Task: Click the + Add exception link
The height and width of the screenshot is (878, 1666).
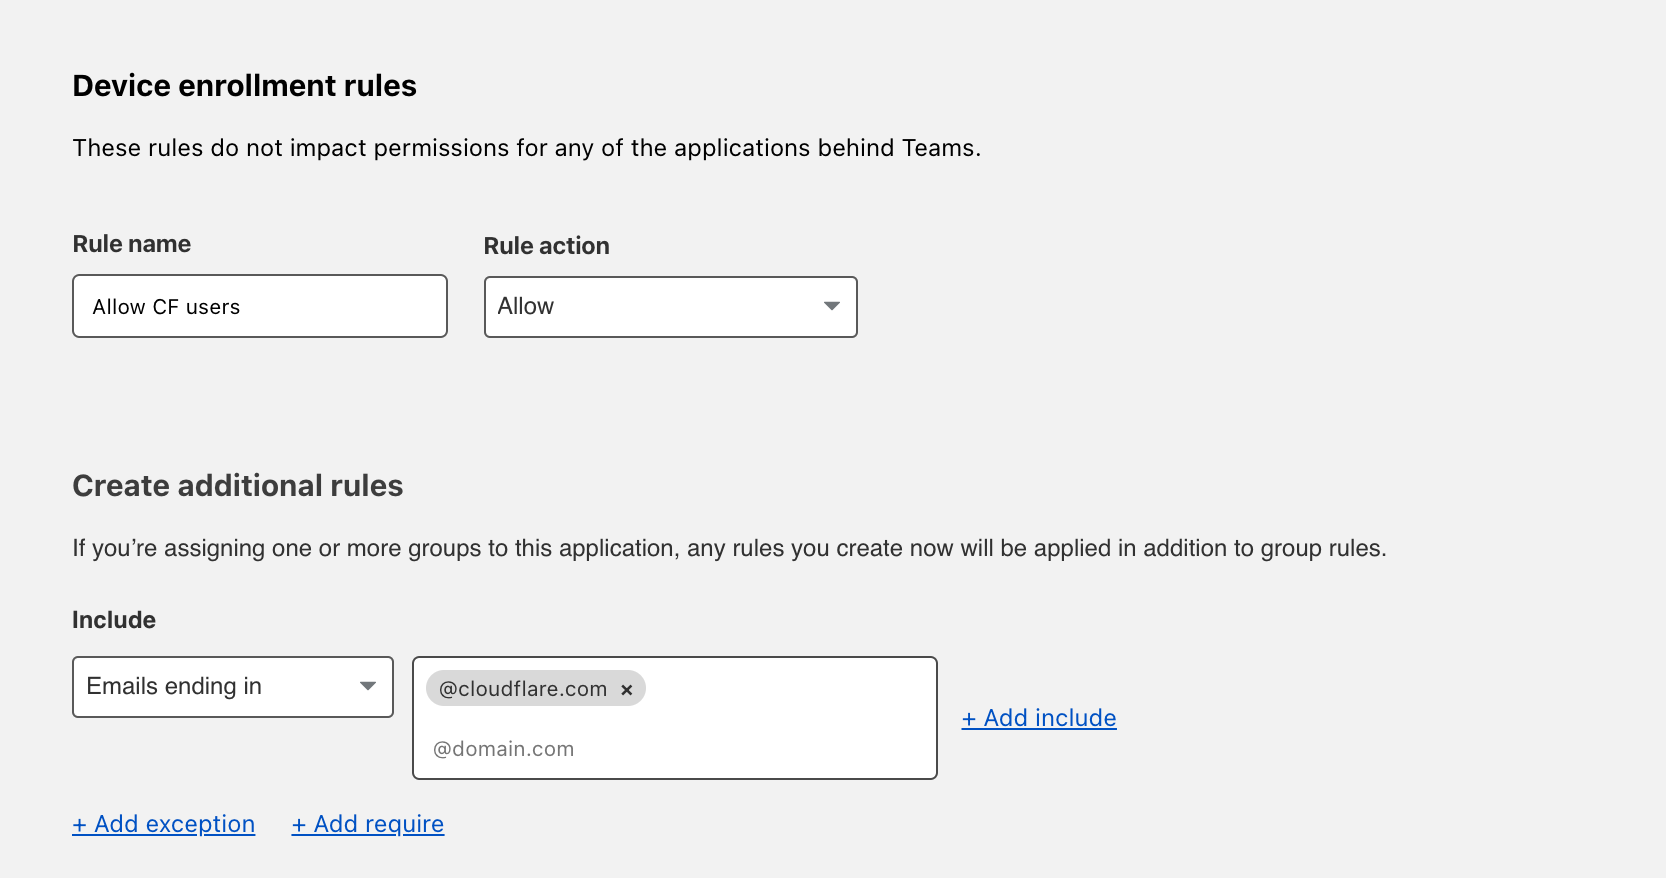Action: click(164, 824)
